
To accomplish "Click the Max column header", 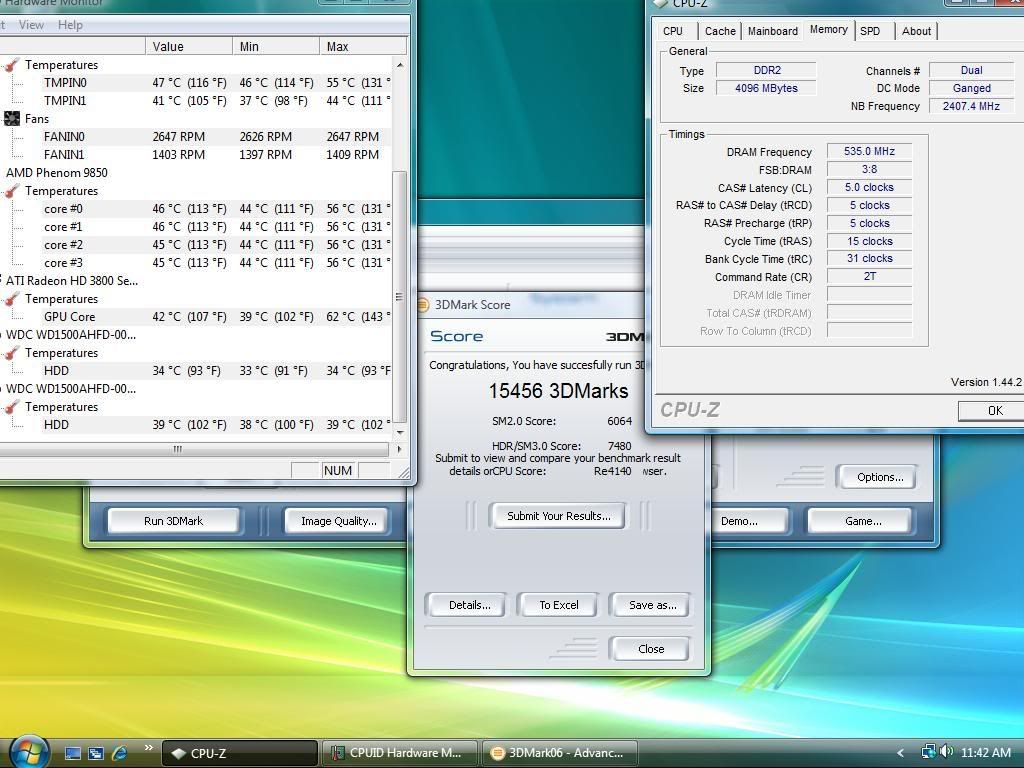I will pyautogui.click(x=362, y=46).
